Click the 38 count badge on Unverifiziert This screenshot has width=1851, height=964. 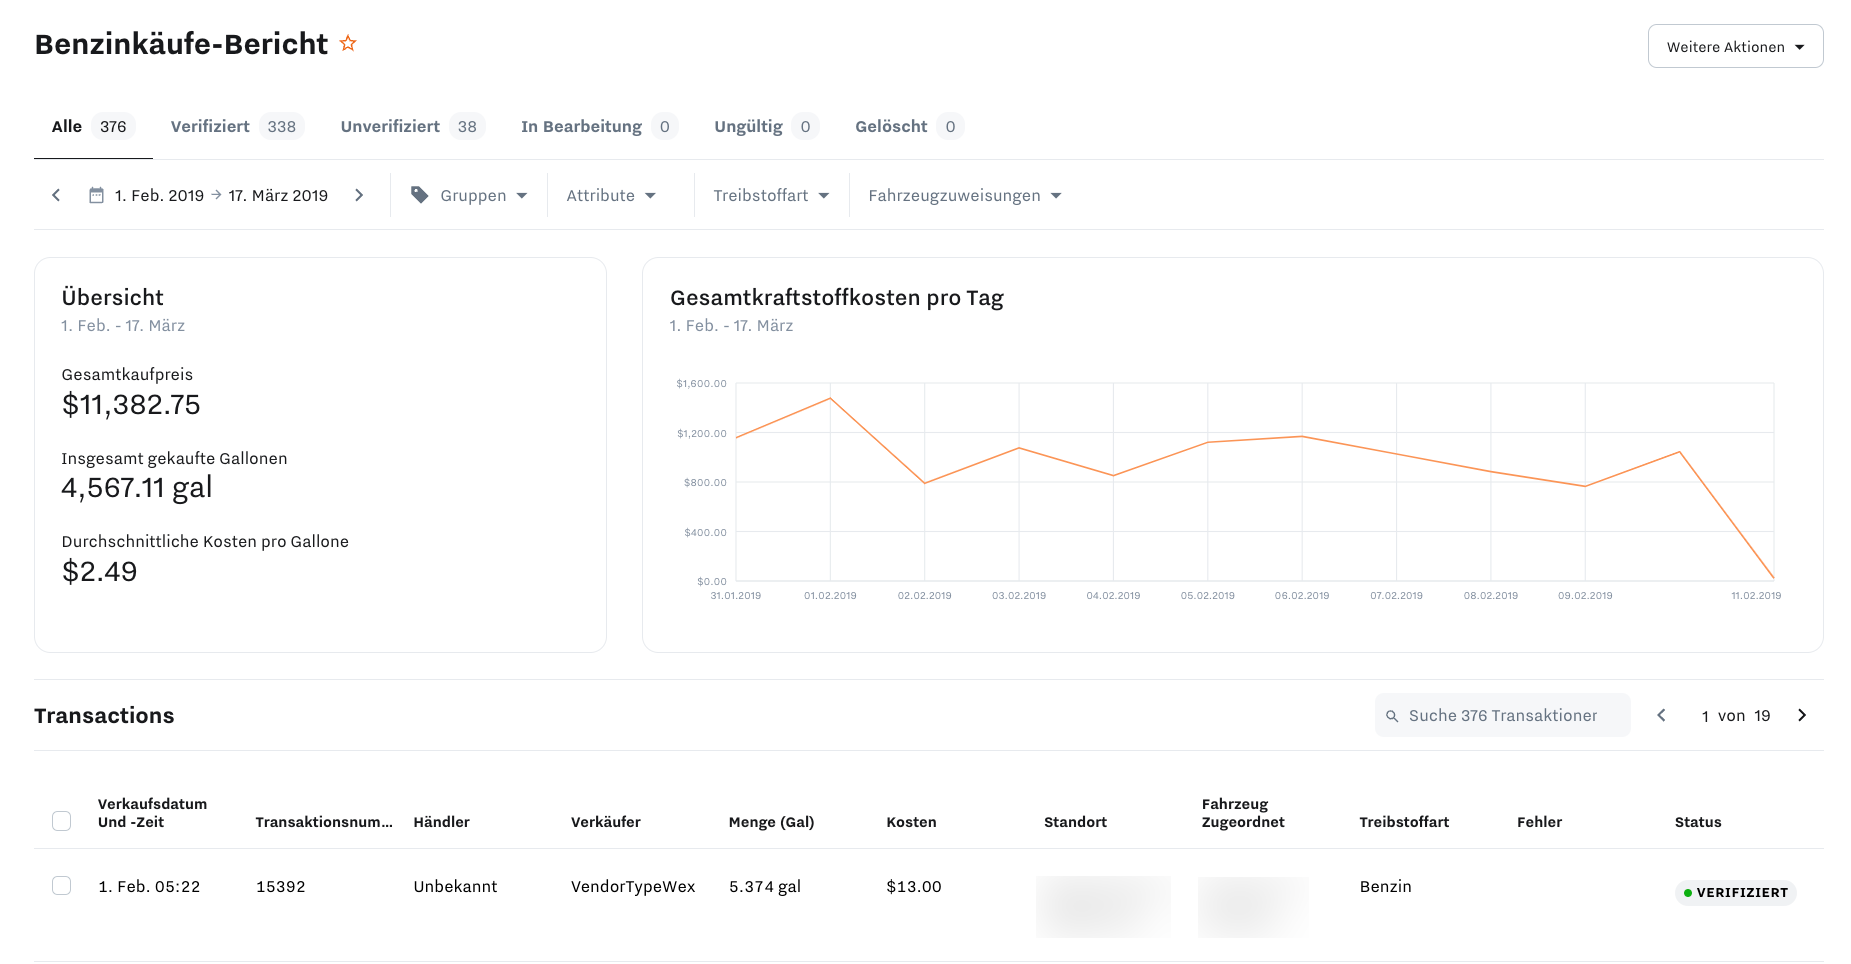[467, 126]
